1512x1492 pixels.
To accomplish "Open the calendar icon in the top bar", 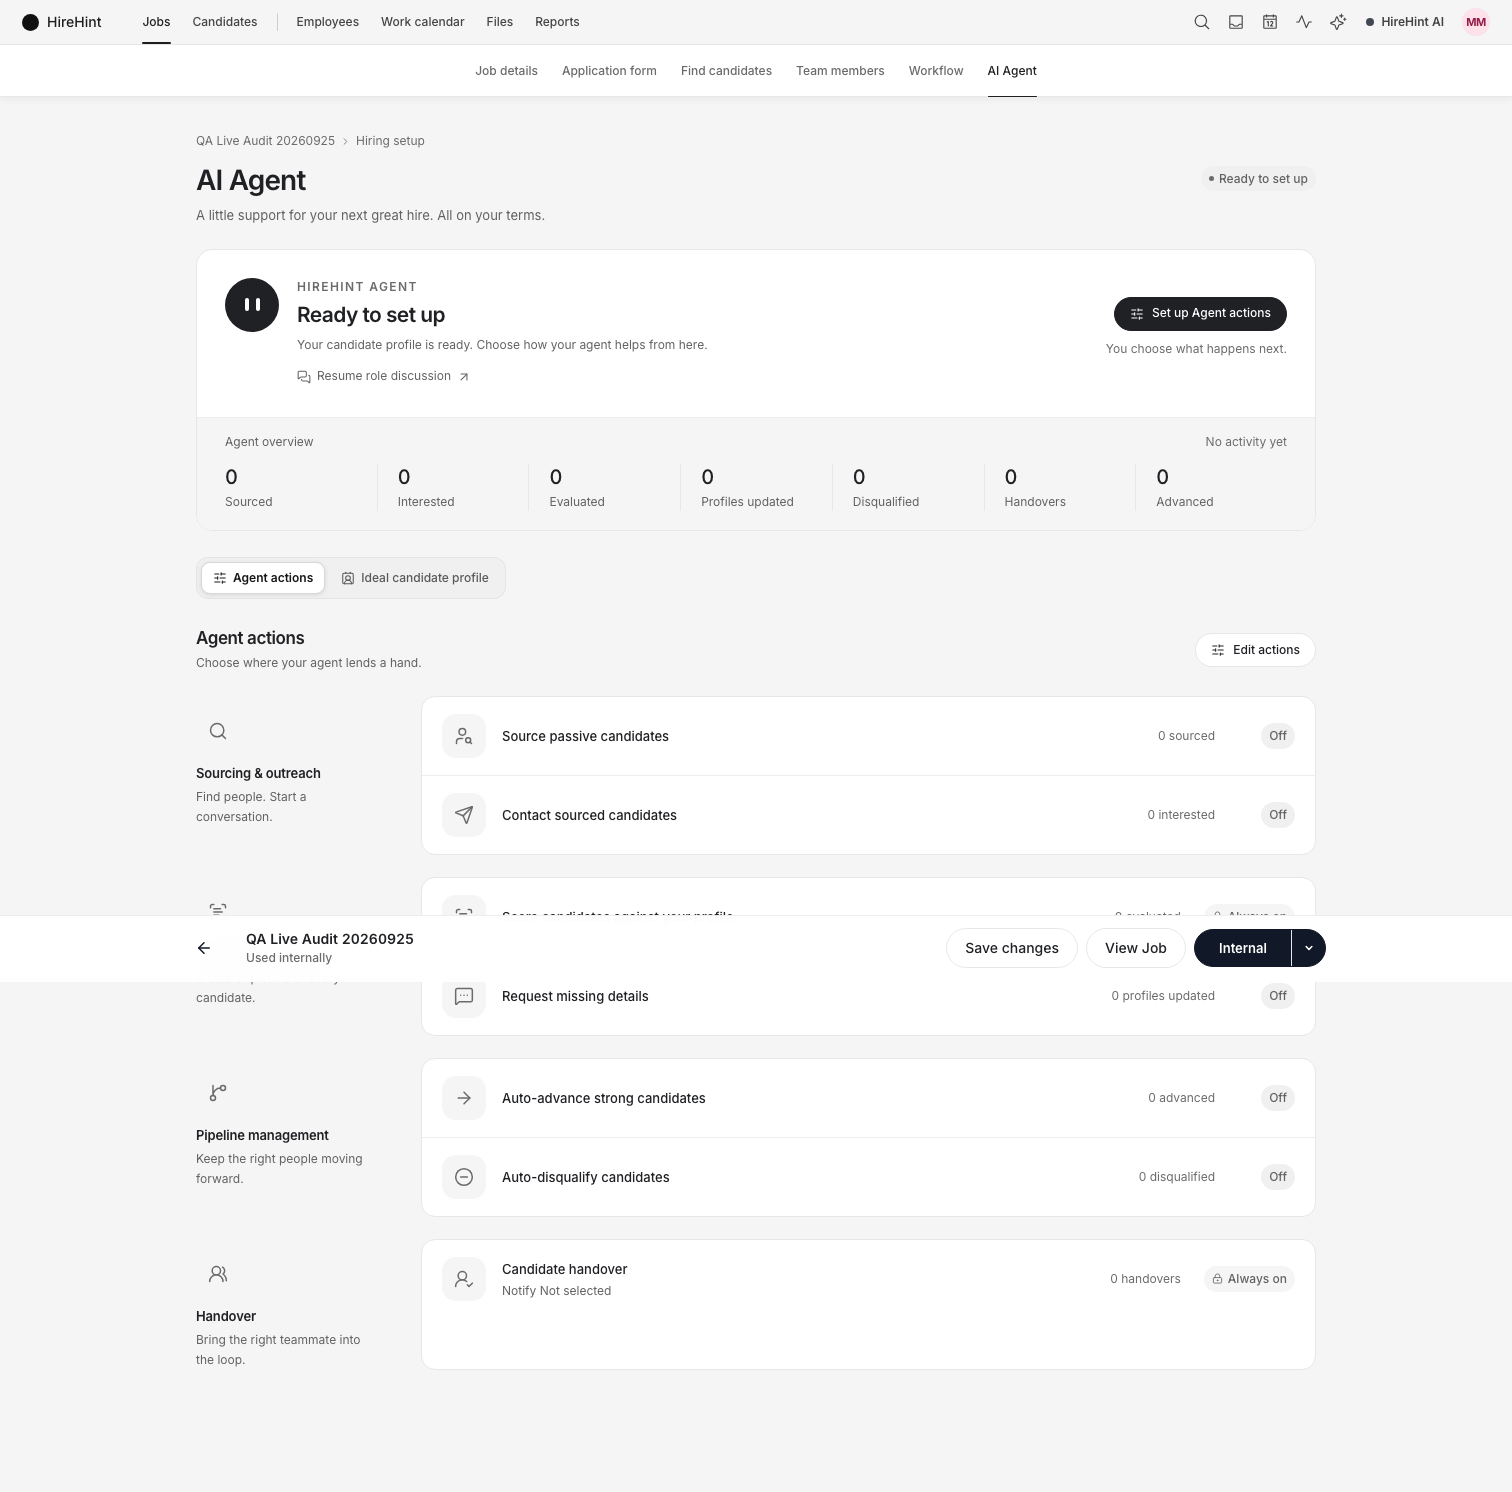I will click(1270, 22).
